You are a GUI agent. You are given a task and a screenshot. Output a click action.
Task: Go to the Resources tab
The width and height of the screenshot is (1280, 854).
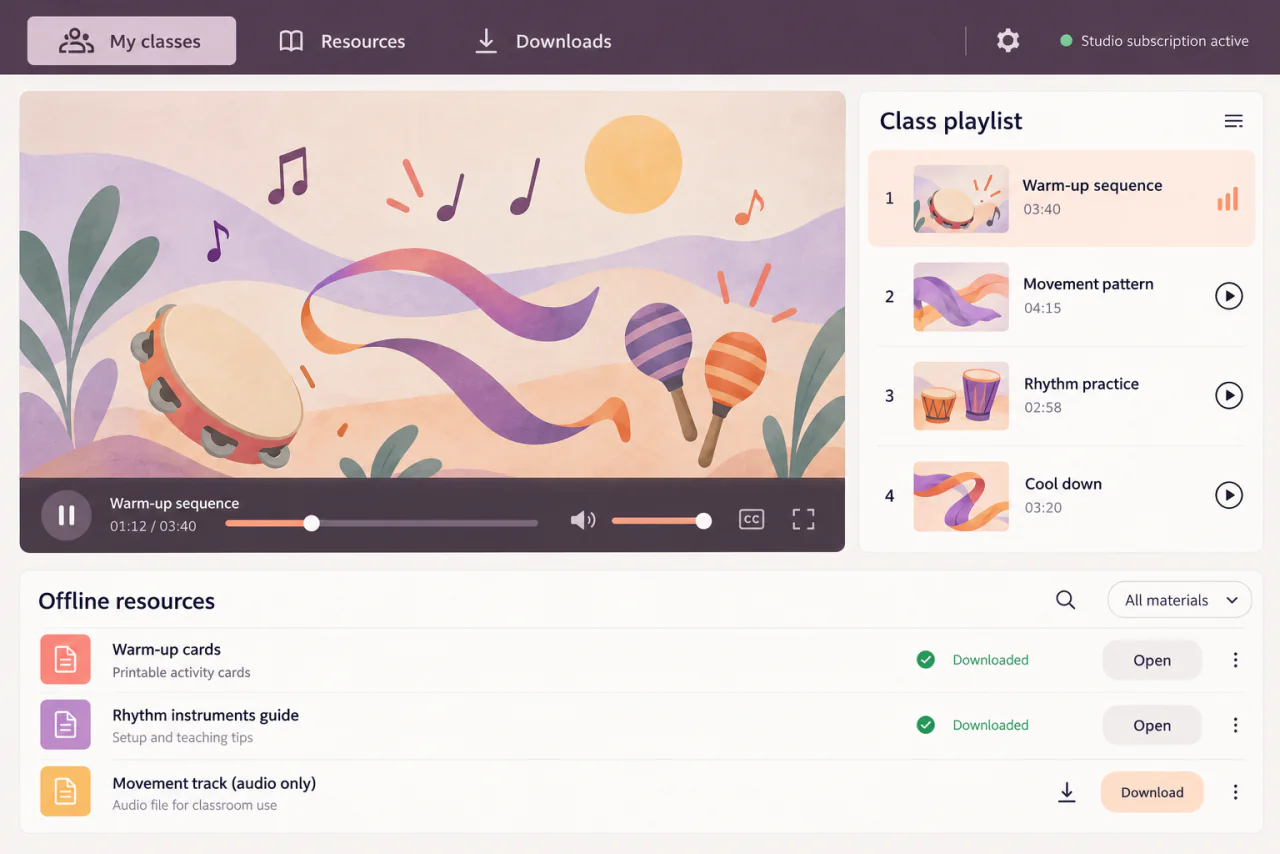pos(342,41)
